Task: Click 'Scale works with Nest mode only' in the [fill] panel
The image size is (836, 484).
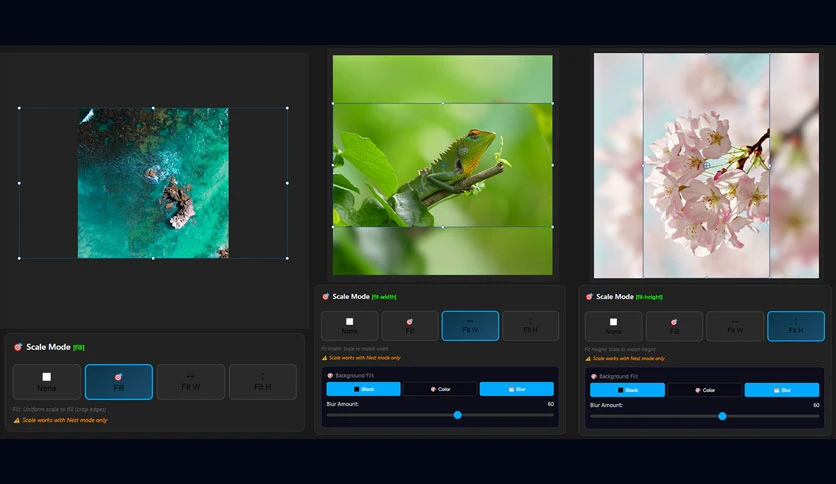Action: pyautogui.click(x=65, y=420)
